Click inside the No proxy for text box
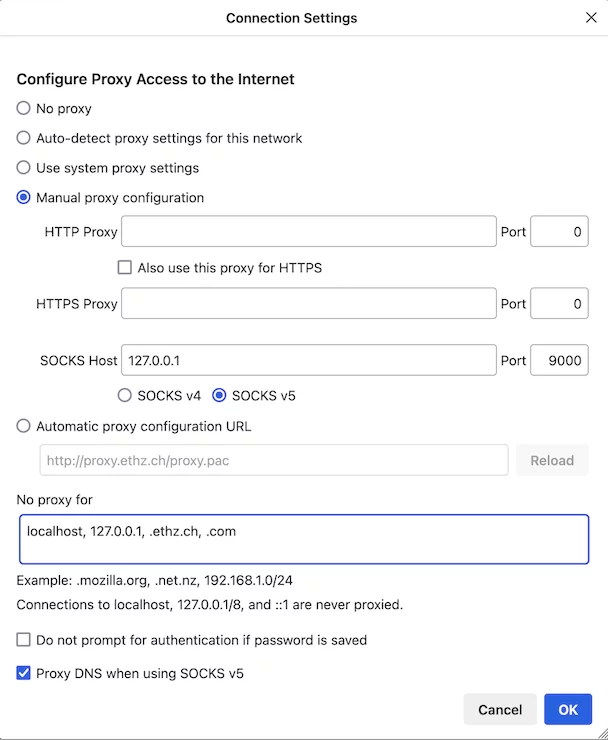The image size is (608, 740). pyautogui.click(x=303, y=540)
